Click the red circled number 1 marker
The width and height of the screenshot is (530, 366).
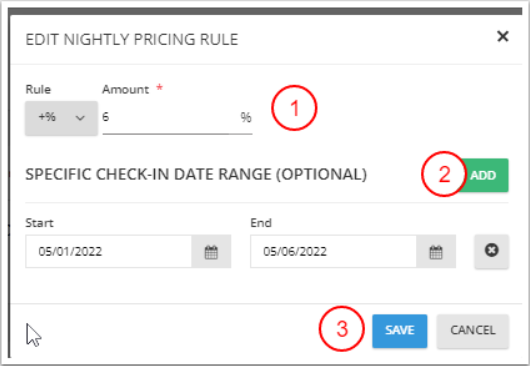point(294,108)
